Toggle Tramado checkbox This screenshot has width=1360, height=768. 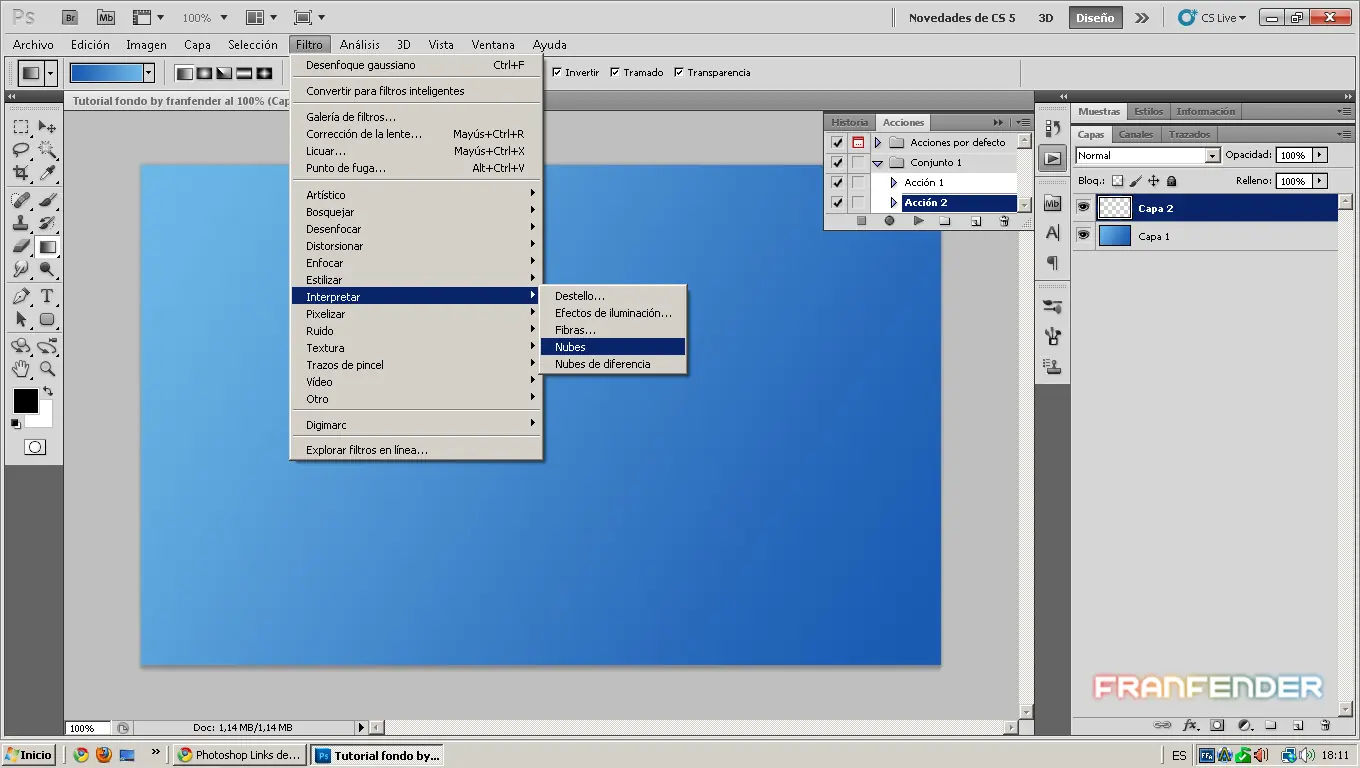coord(615,72)
